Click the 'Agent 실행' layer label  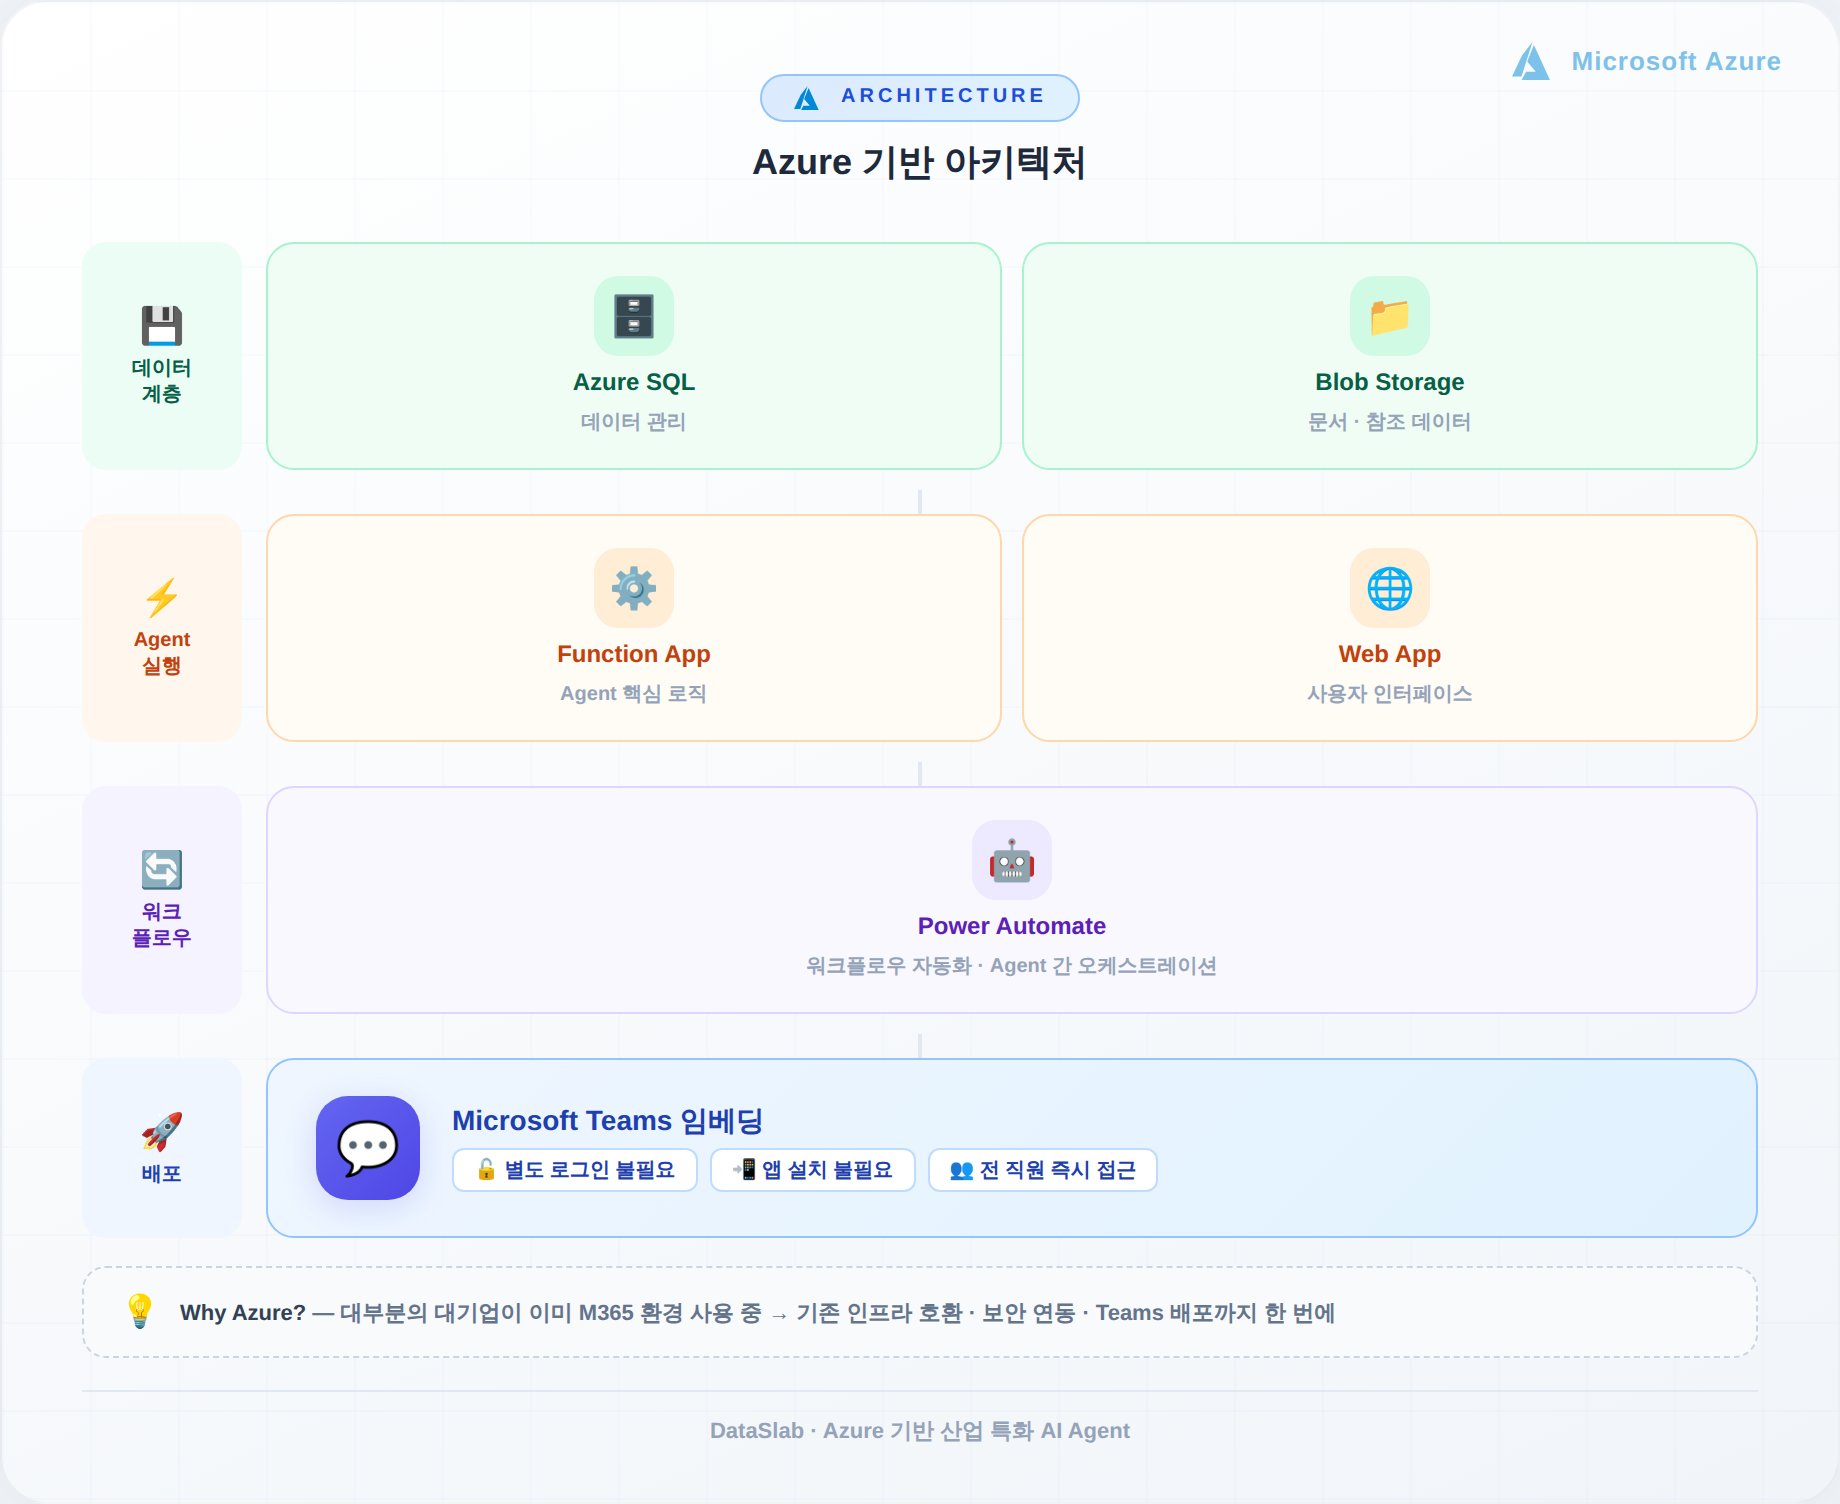[x=162, y=652]
